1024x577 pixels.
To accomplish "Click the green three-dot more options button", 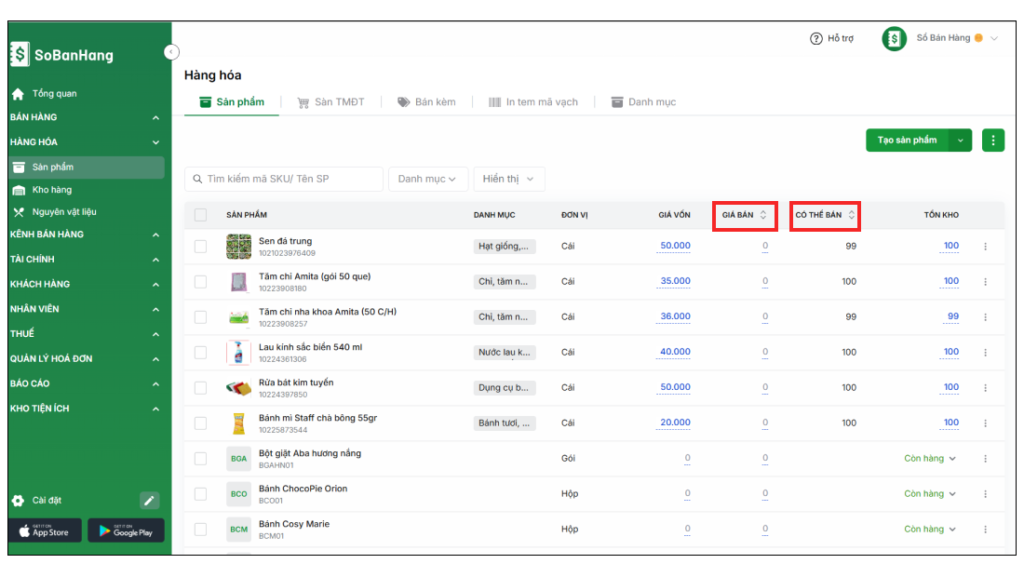I will point(992,140).
